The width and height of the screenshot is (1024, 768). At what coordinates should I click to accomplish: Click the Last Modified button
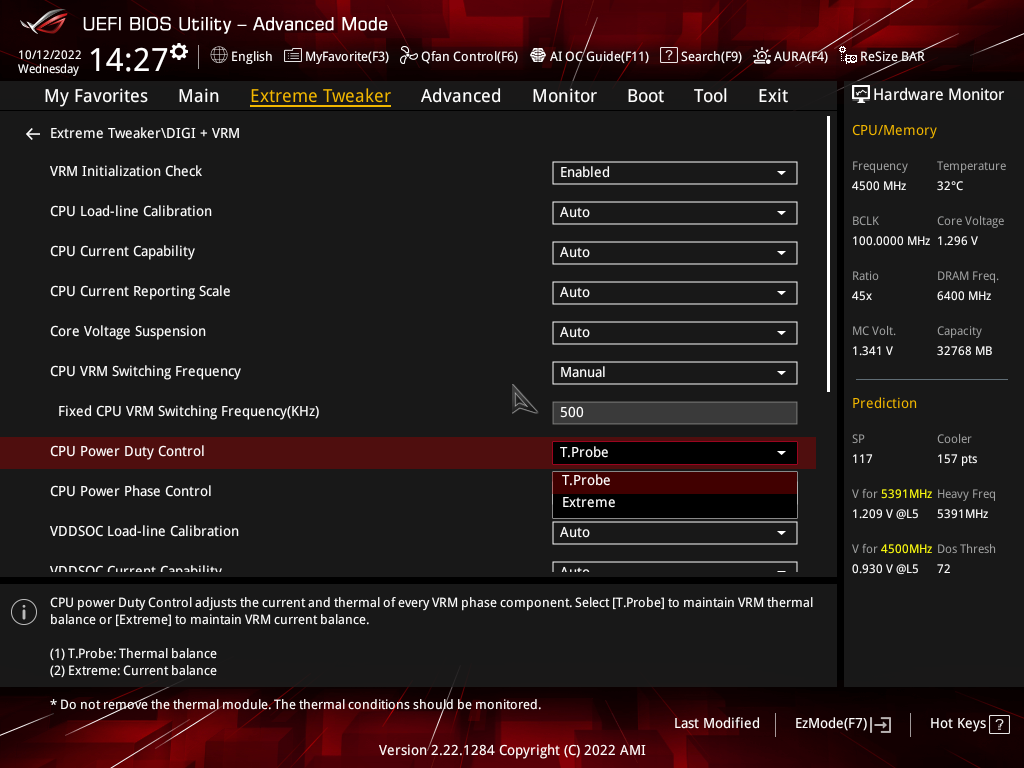tap(716, 724)
